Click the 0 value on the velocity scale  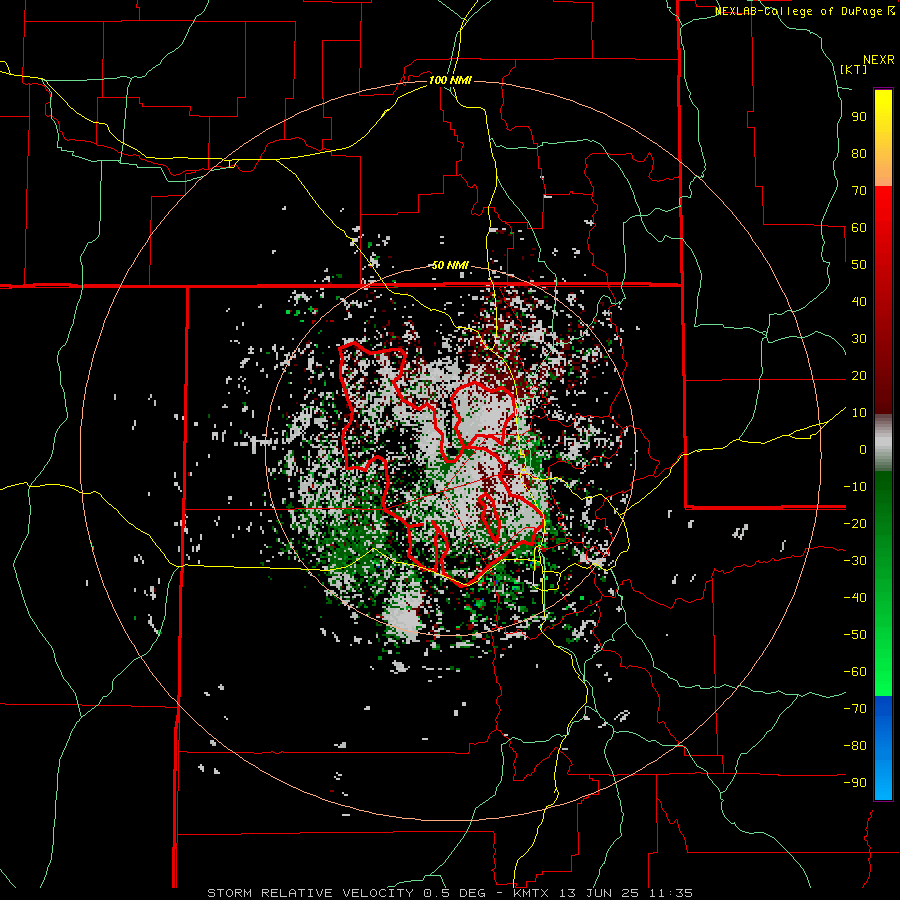tap(863, 449)
